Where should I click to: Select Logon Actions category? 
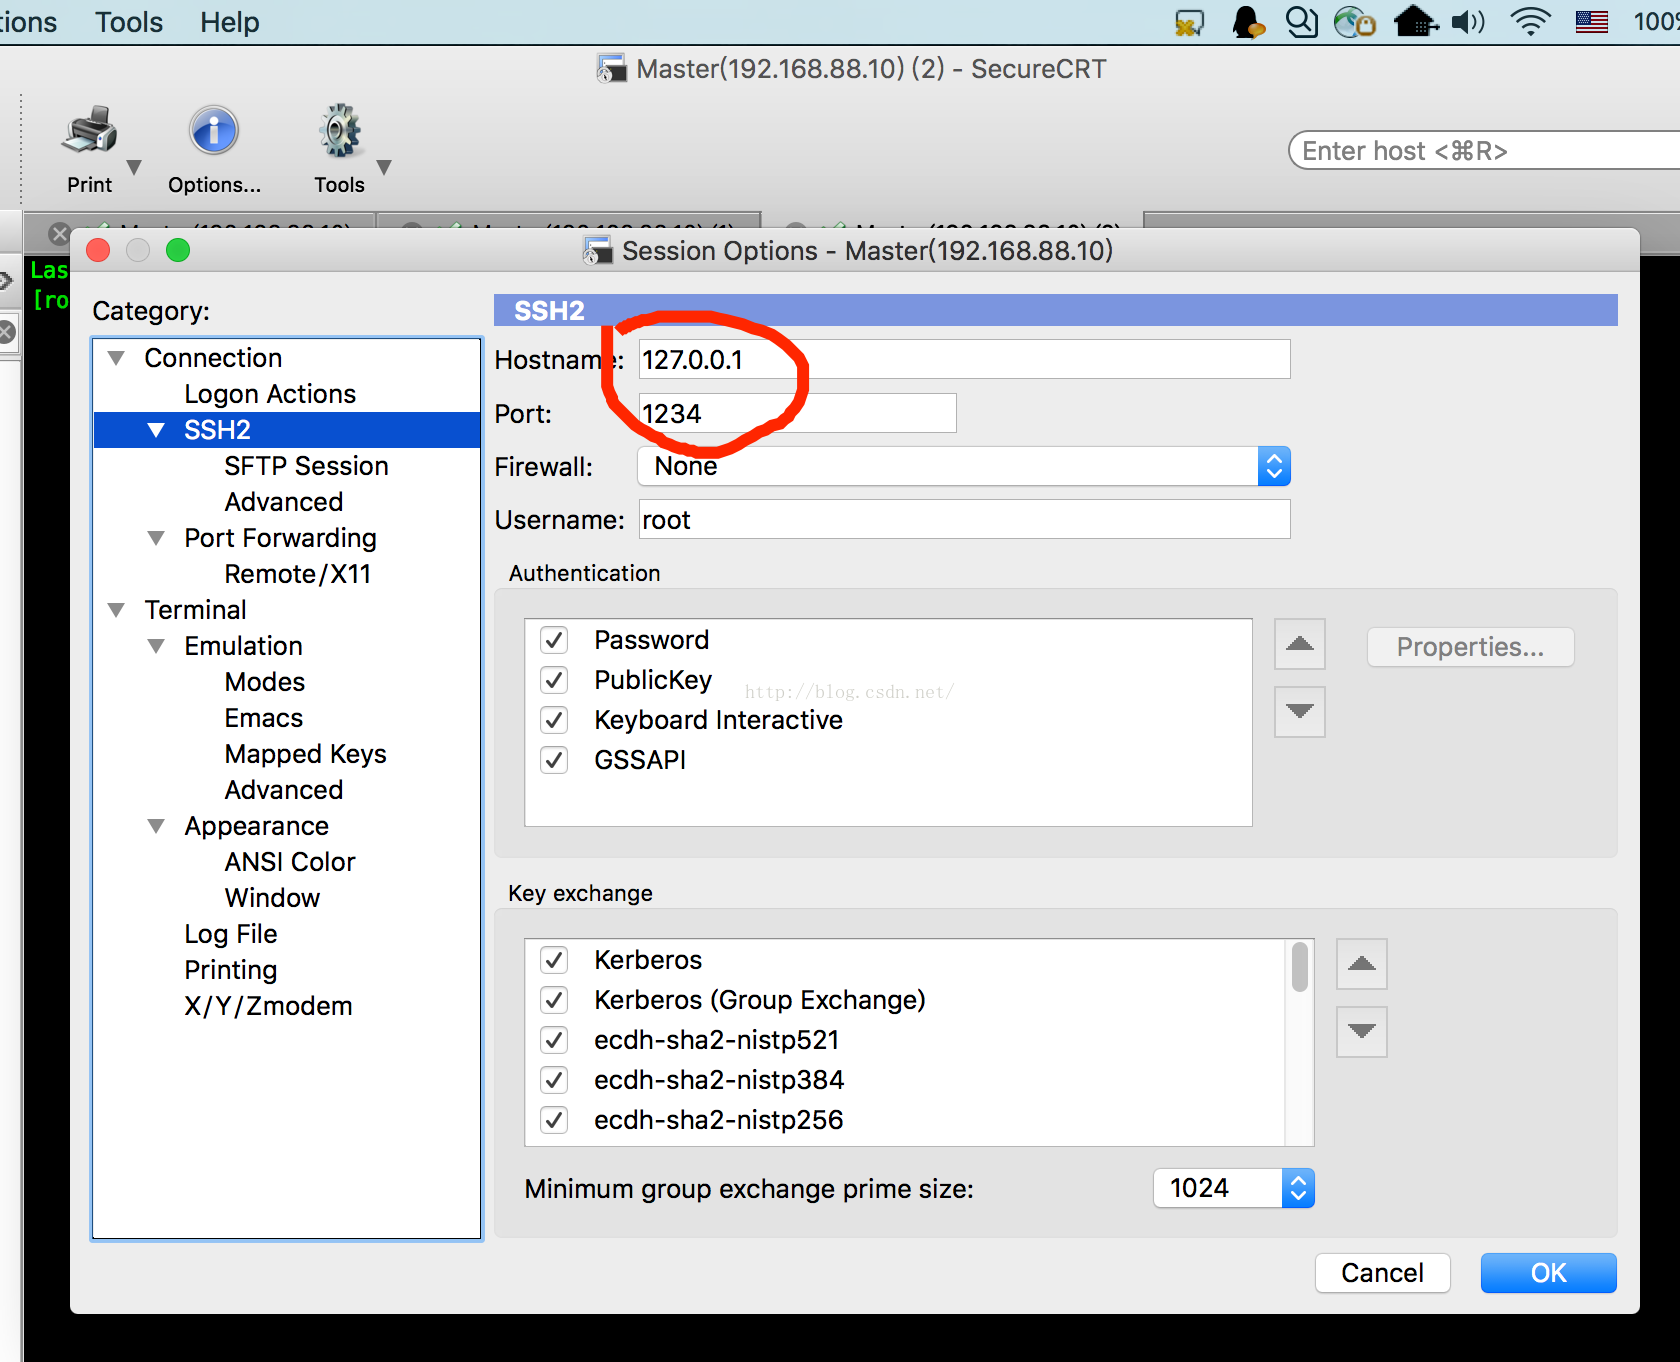tap(270, 394)
